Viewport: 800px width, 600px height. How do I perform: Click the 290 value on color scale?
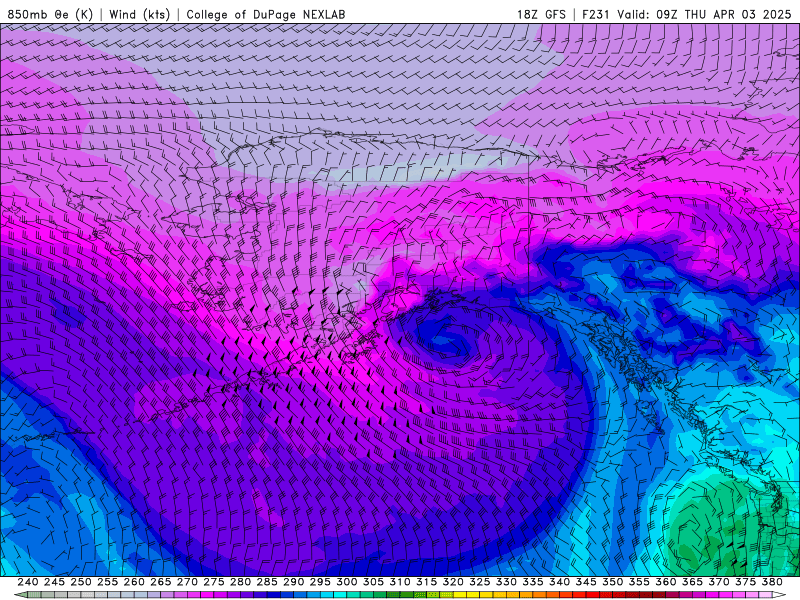[x=293, y=582]
